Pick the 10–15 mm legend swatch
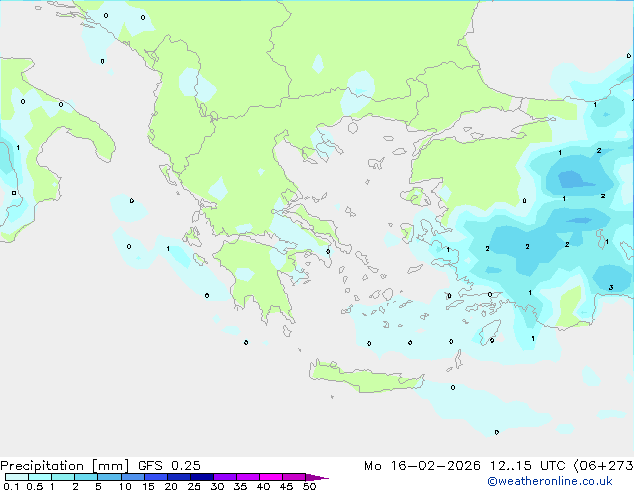This screenshot has height=490, width=634. click(x=132, y=477)
